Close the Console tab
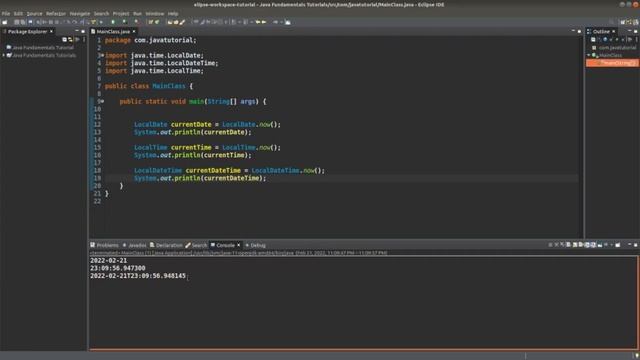640x360 pixels. click(x=239, y=245)
